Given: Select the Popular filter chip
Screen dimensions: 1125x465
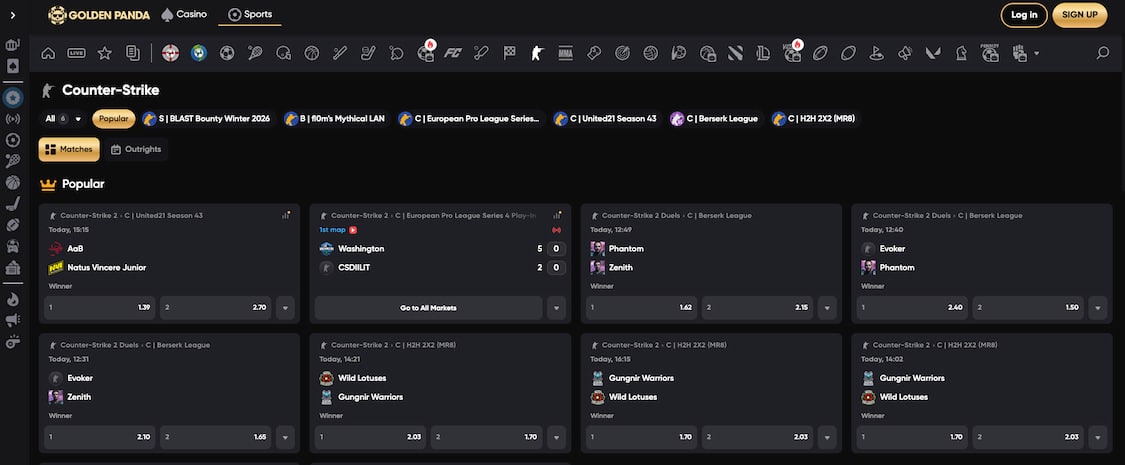Looking at the screenshot, I should pos(113,119).
